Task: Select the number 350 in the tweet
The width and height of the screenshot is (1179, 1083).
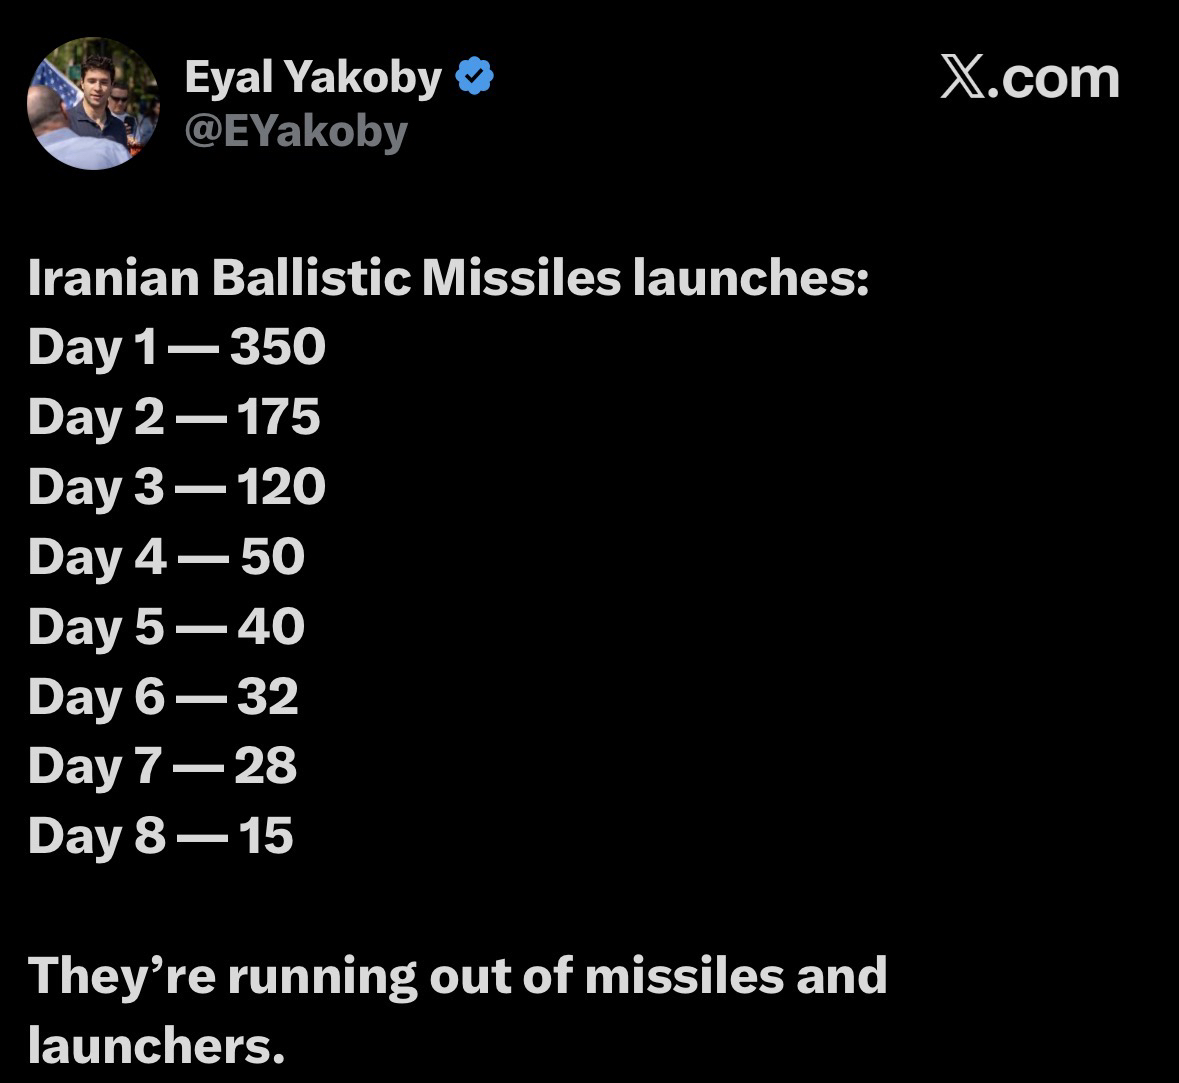Action: click(278, 347)
